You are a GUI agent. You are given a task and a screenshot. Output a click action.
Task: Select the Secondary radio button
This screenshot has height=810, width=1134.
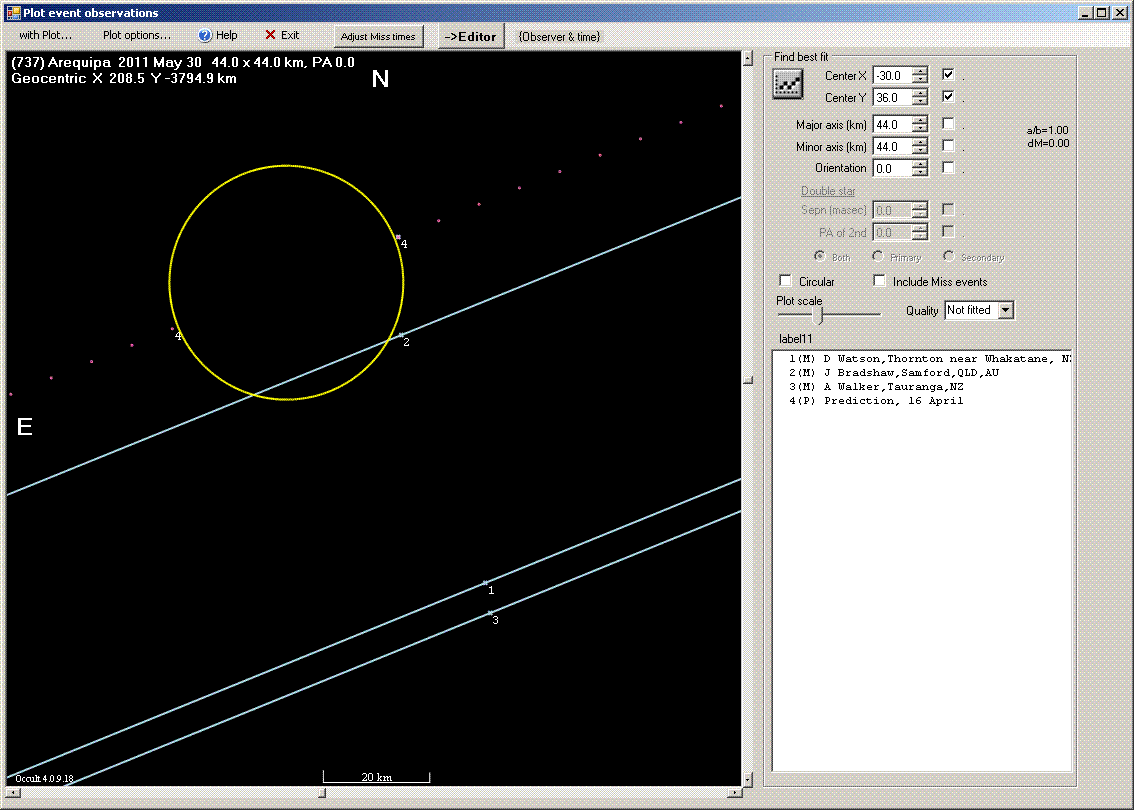point(948,256)
